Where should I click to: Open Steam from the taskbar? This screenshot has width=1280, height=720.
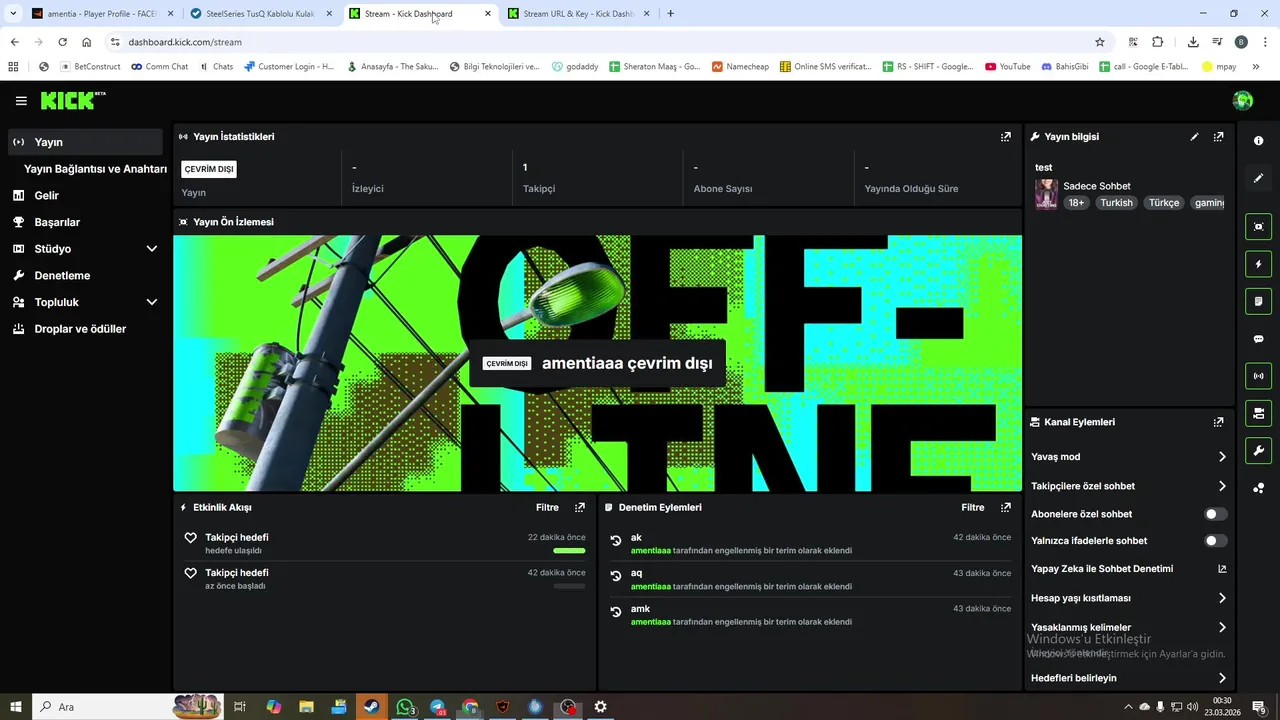[x=371, y=707]
